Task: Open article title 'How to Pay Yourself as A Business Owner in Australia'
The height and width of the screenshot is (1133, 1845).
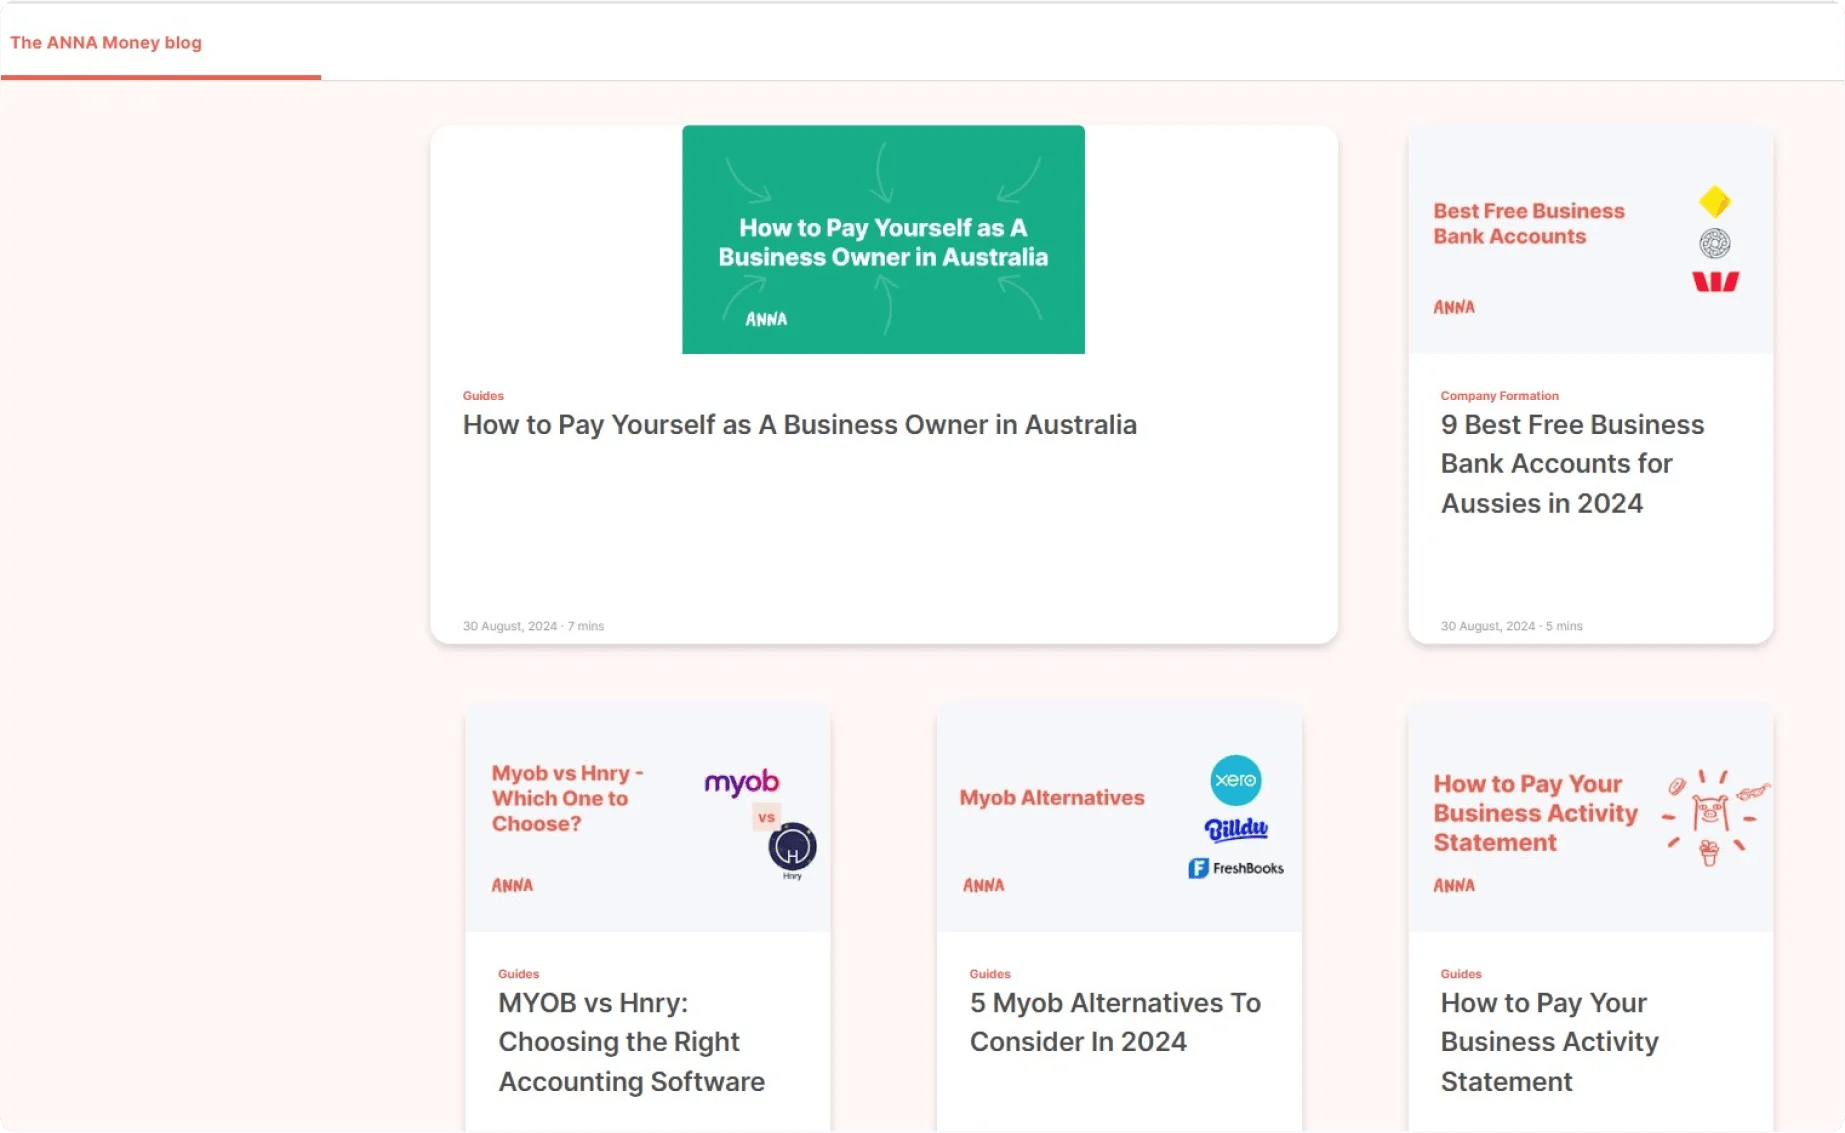Action: click(799, 425)
